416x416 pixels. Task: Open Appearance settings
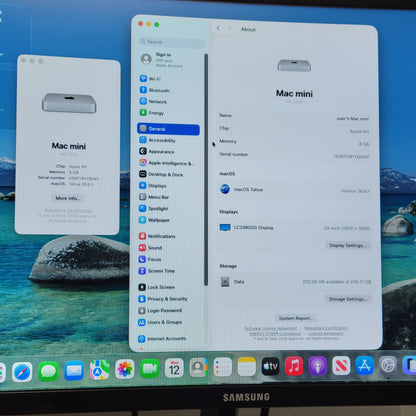pos(157,151)
